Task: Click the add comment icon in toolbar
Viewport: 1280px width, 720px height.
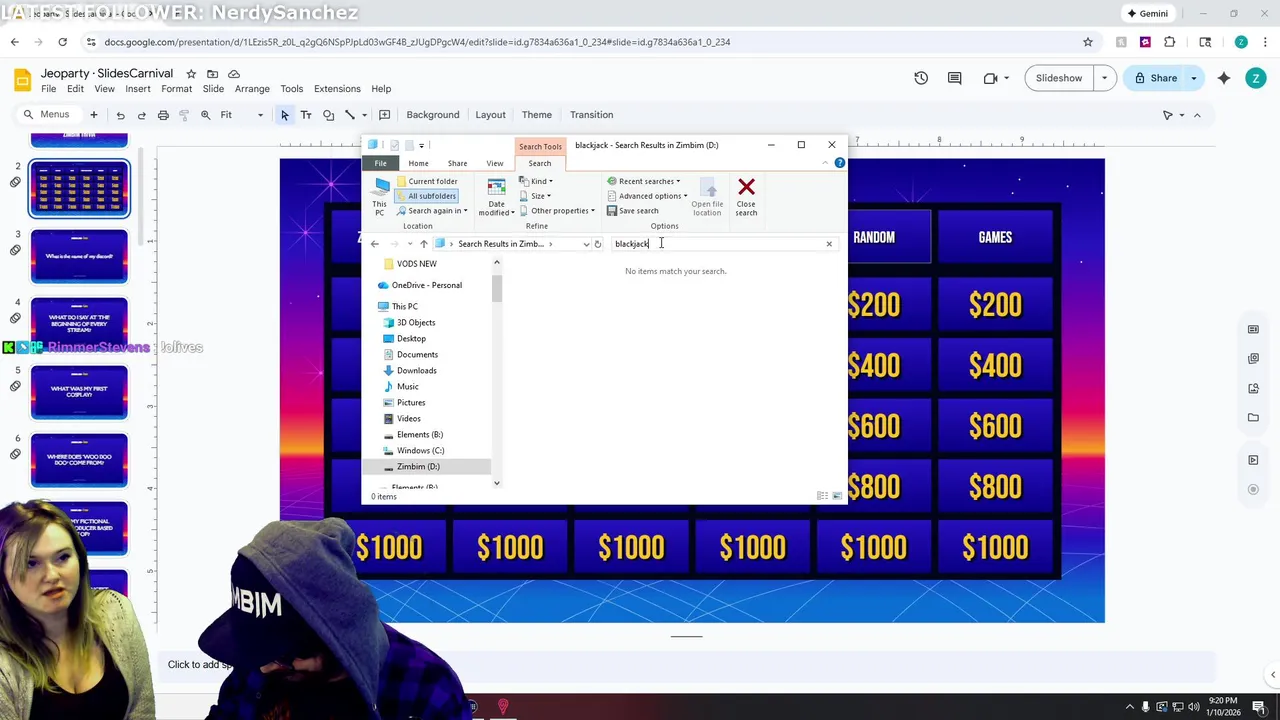Action: coord(384,115)
